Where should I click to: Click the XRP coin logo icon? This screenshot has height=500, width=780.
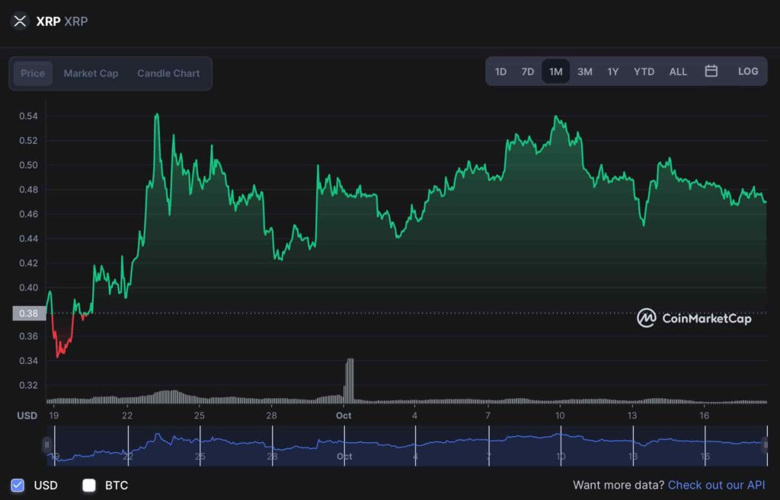point(20,21)
